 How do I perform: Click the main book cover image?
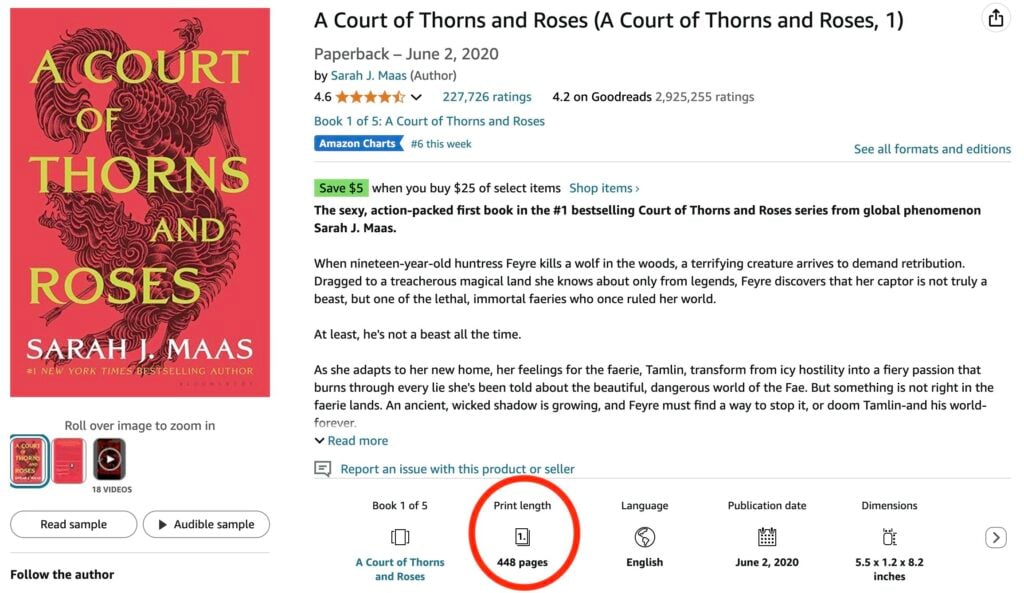pyautogui.click(x=140, y=202)
